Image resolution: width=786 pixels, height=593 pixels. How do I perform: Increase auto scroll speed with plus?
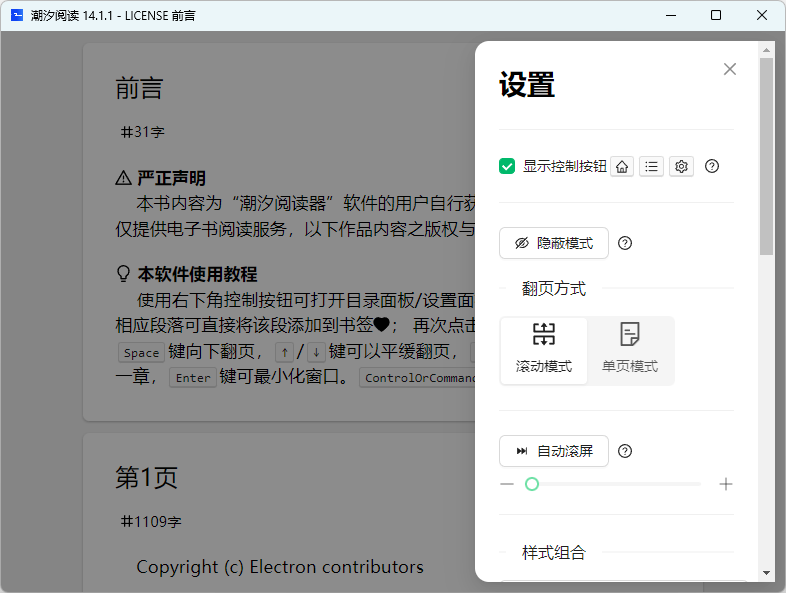pyautogui.click(x=726, y=484)
